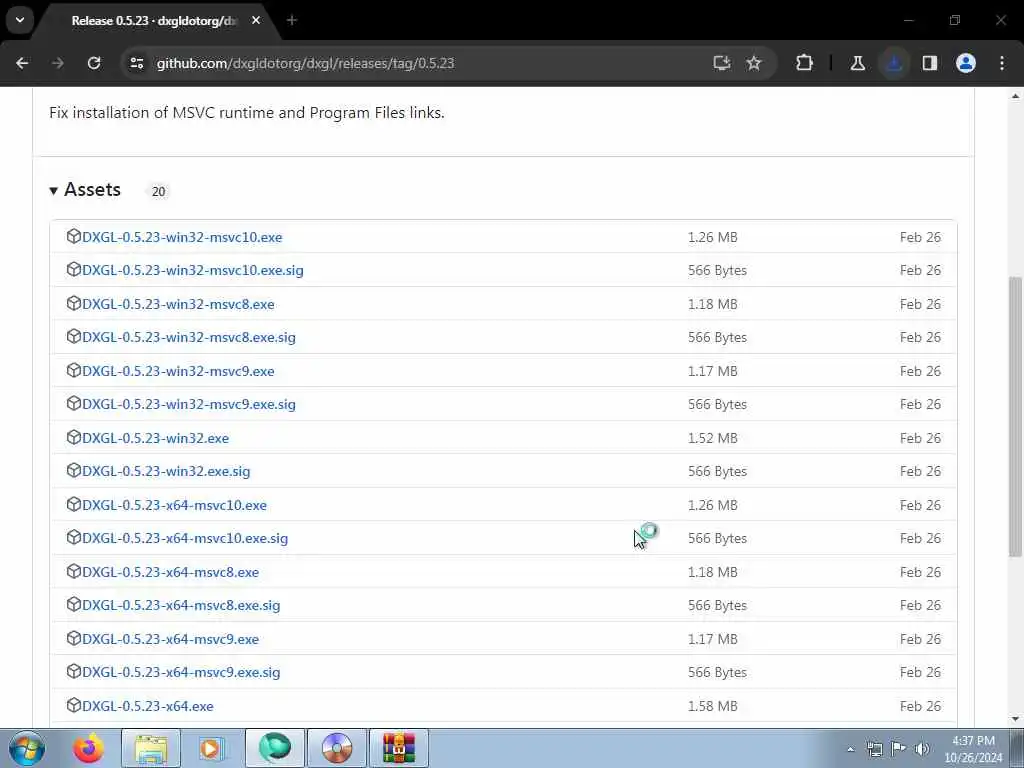
Task: Open WinRAR from the taskbar
Action: pos(399,748)
